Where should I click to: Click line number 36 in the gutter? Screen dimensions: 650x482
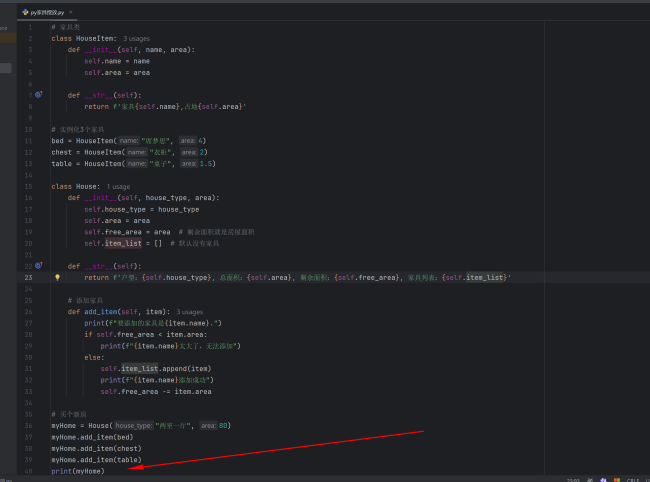28,426
